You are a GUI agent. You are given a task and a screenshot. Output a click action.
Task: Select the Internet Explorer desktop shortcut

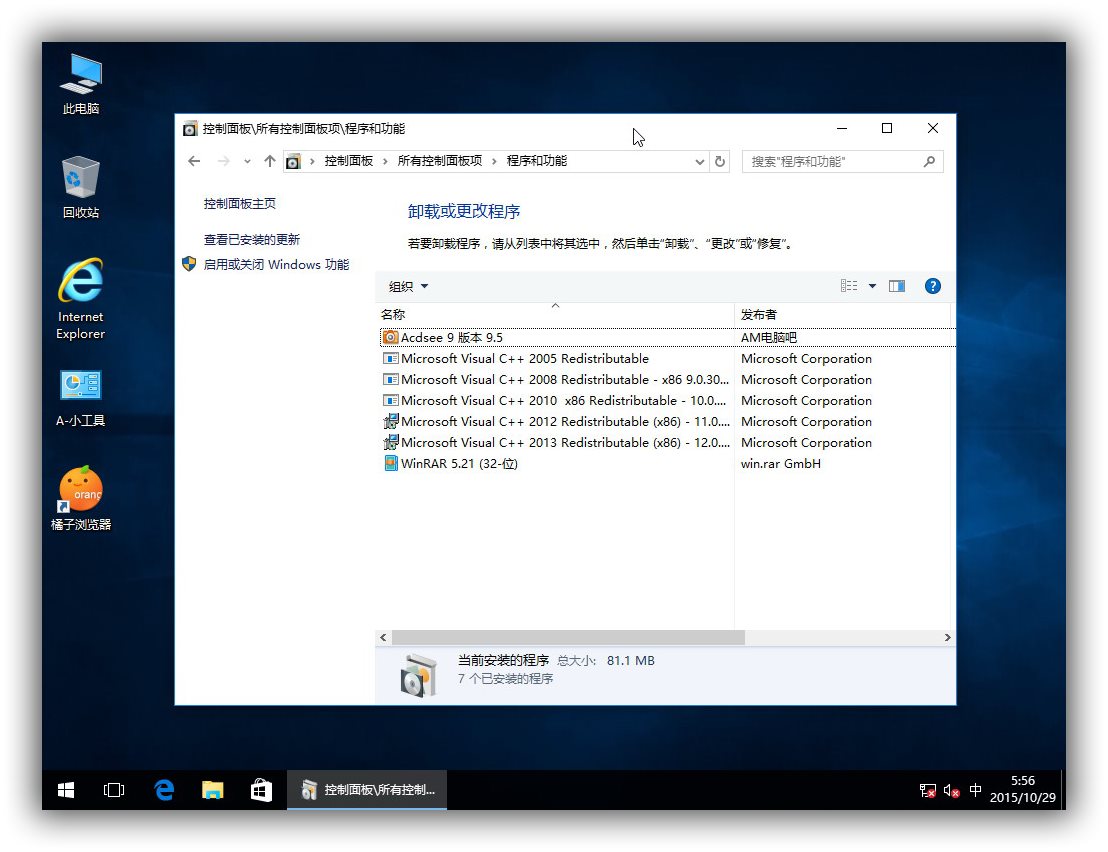(81, 299)
